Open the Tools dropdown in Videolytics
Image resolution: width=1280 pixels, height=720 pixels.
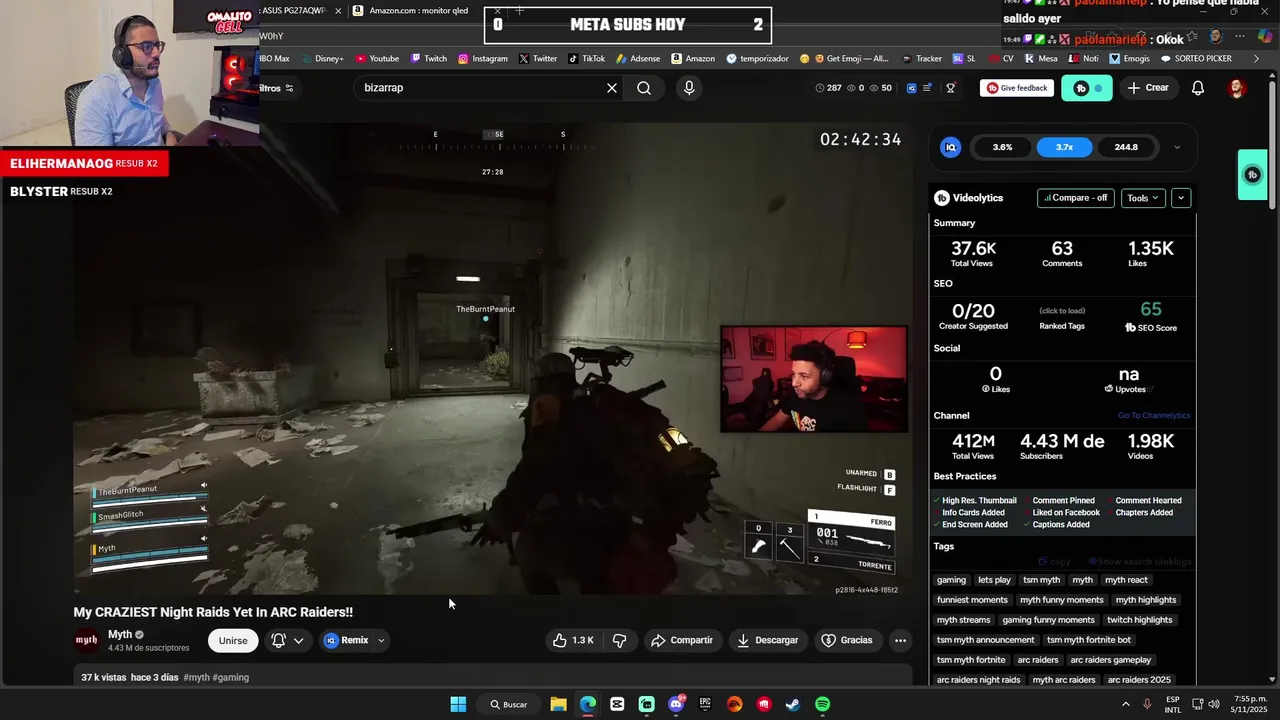click(1142, 198)
